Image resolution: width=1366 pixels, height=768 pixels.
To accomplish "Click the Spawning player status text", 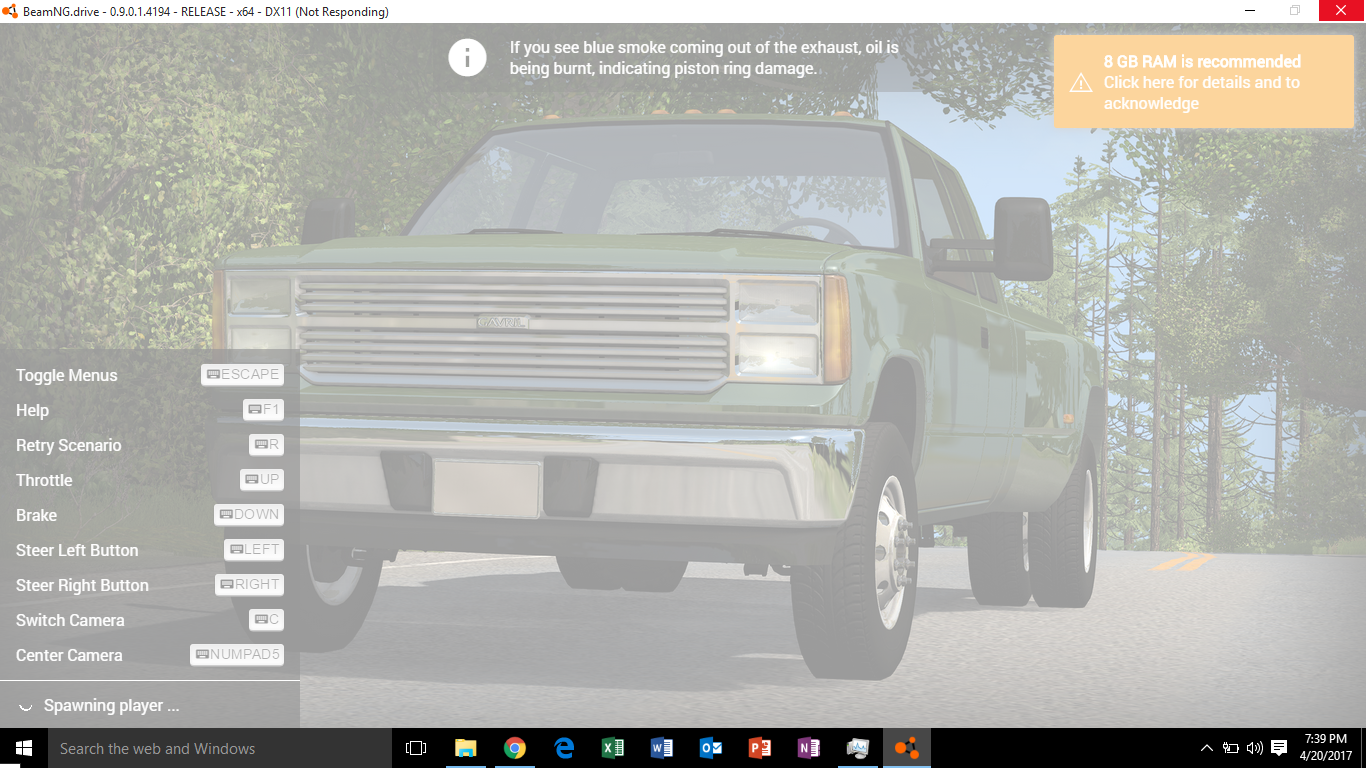I will 112,706.
